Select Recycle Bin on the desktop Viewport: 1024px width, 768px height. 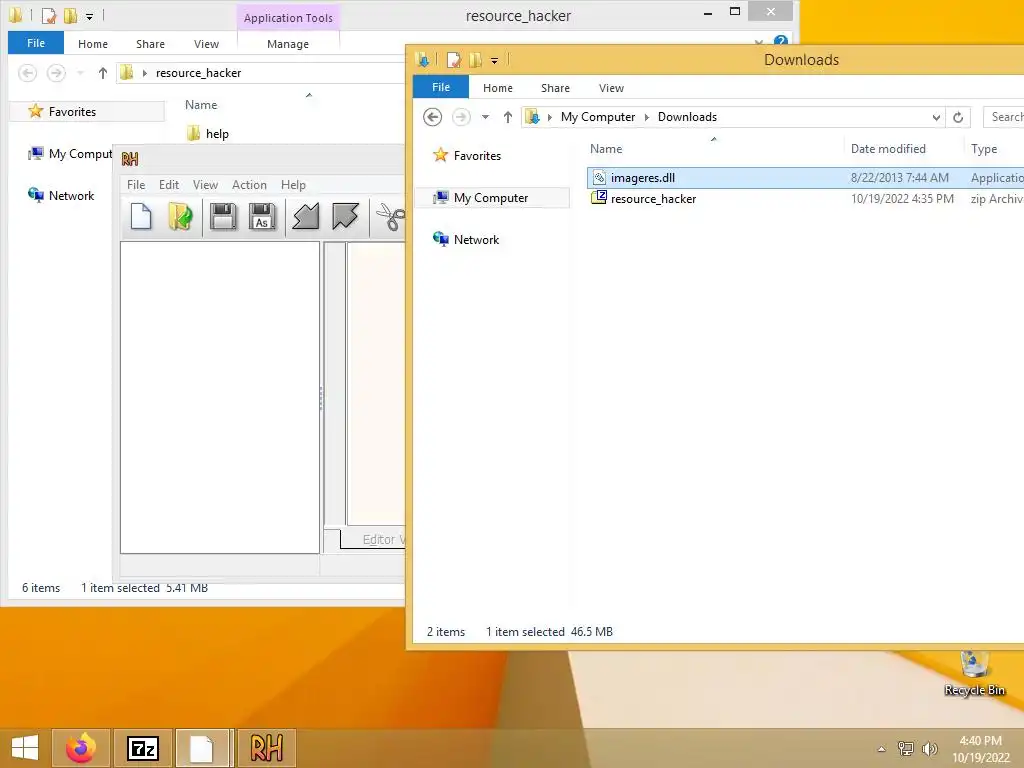(x=974, y=673)
